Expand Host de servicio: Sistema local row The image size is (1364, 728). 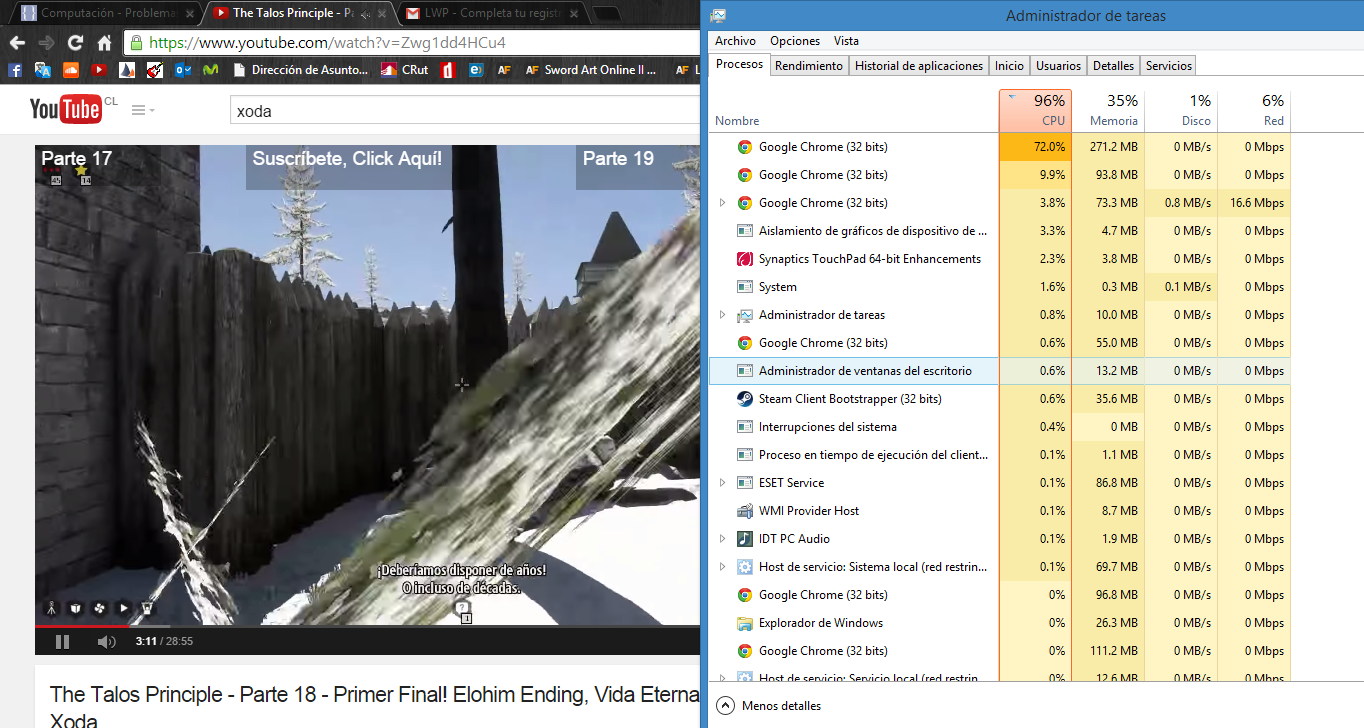pos(722,567)
